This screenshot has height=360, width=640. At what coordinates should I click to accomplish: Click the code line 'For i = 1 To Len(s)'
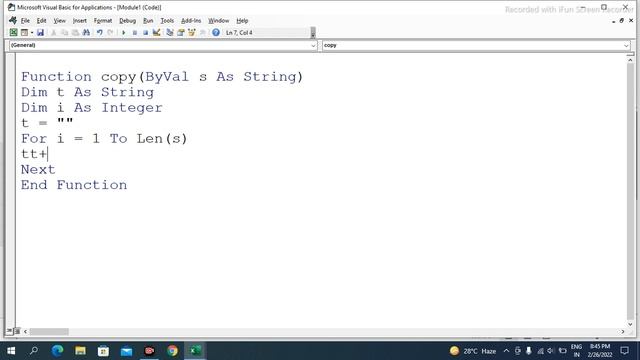click(104, 139)
